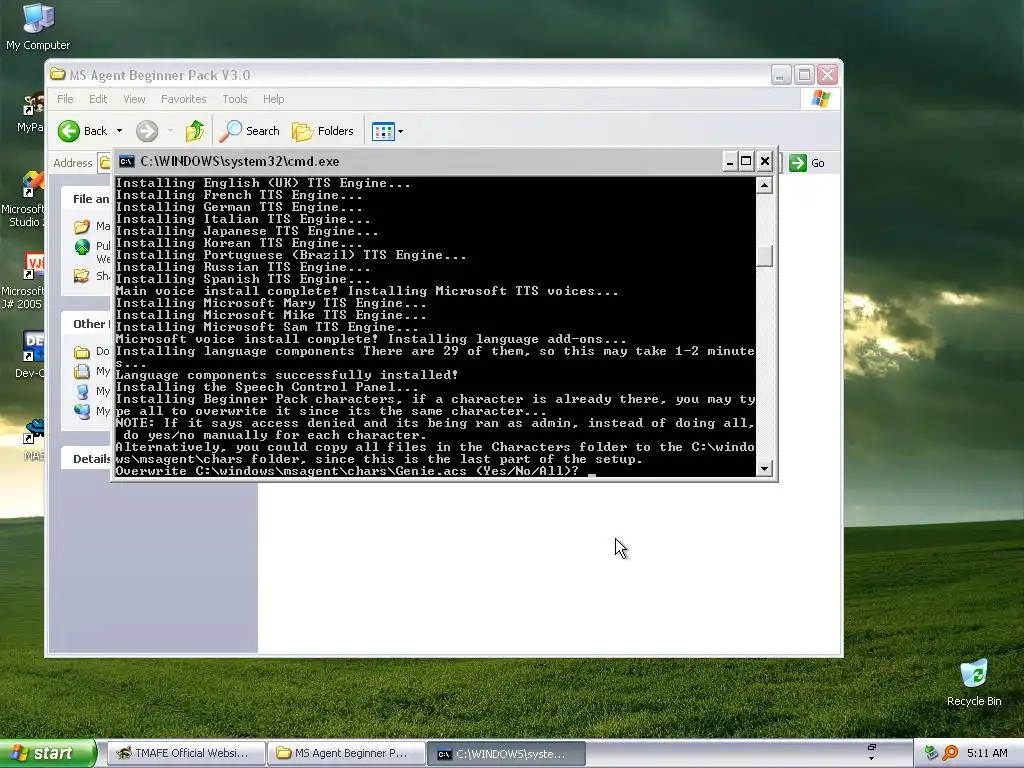Click the taskbar clock showing 5:11 AM
Screen dimensions: 1024x768
point(987,753)
